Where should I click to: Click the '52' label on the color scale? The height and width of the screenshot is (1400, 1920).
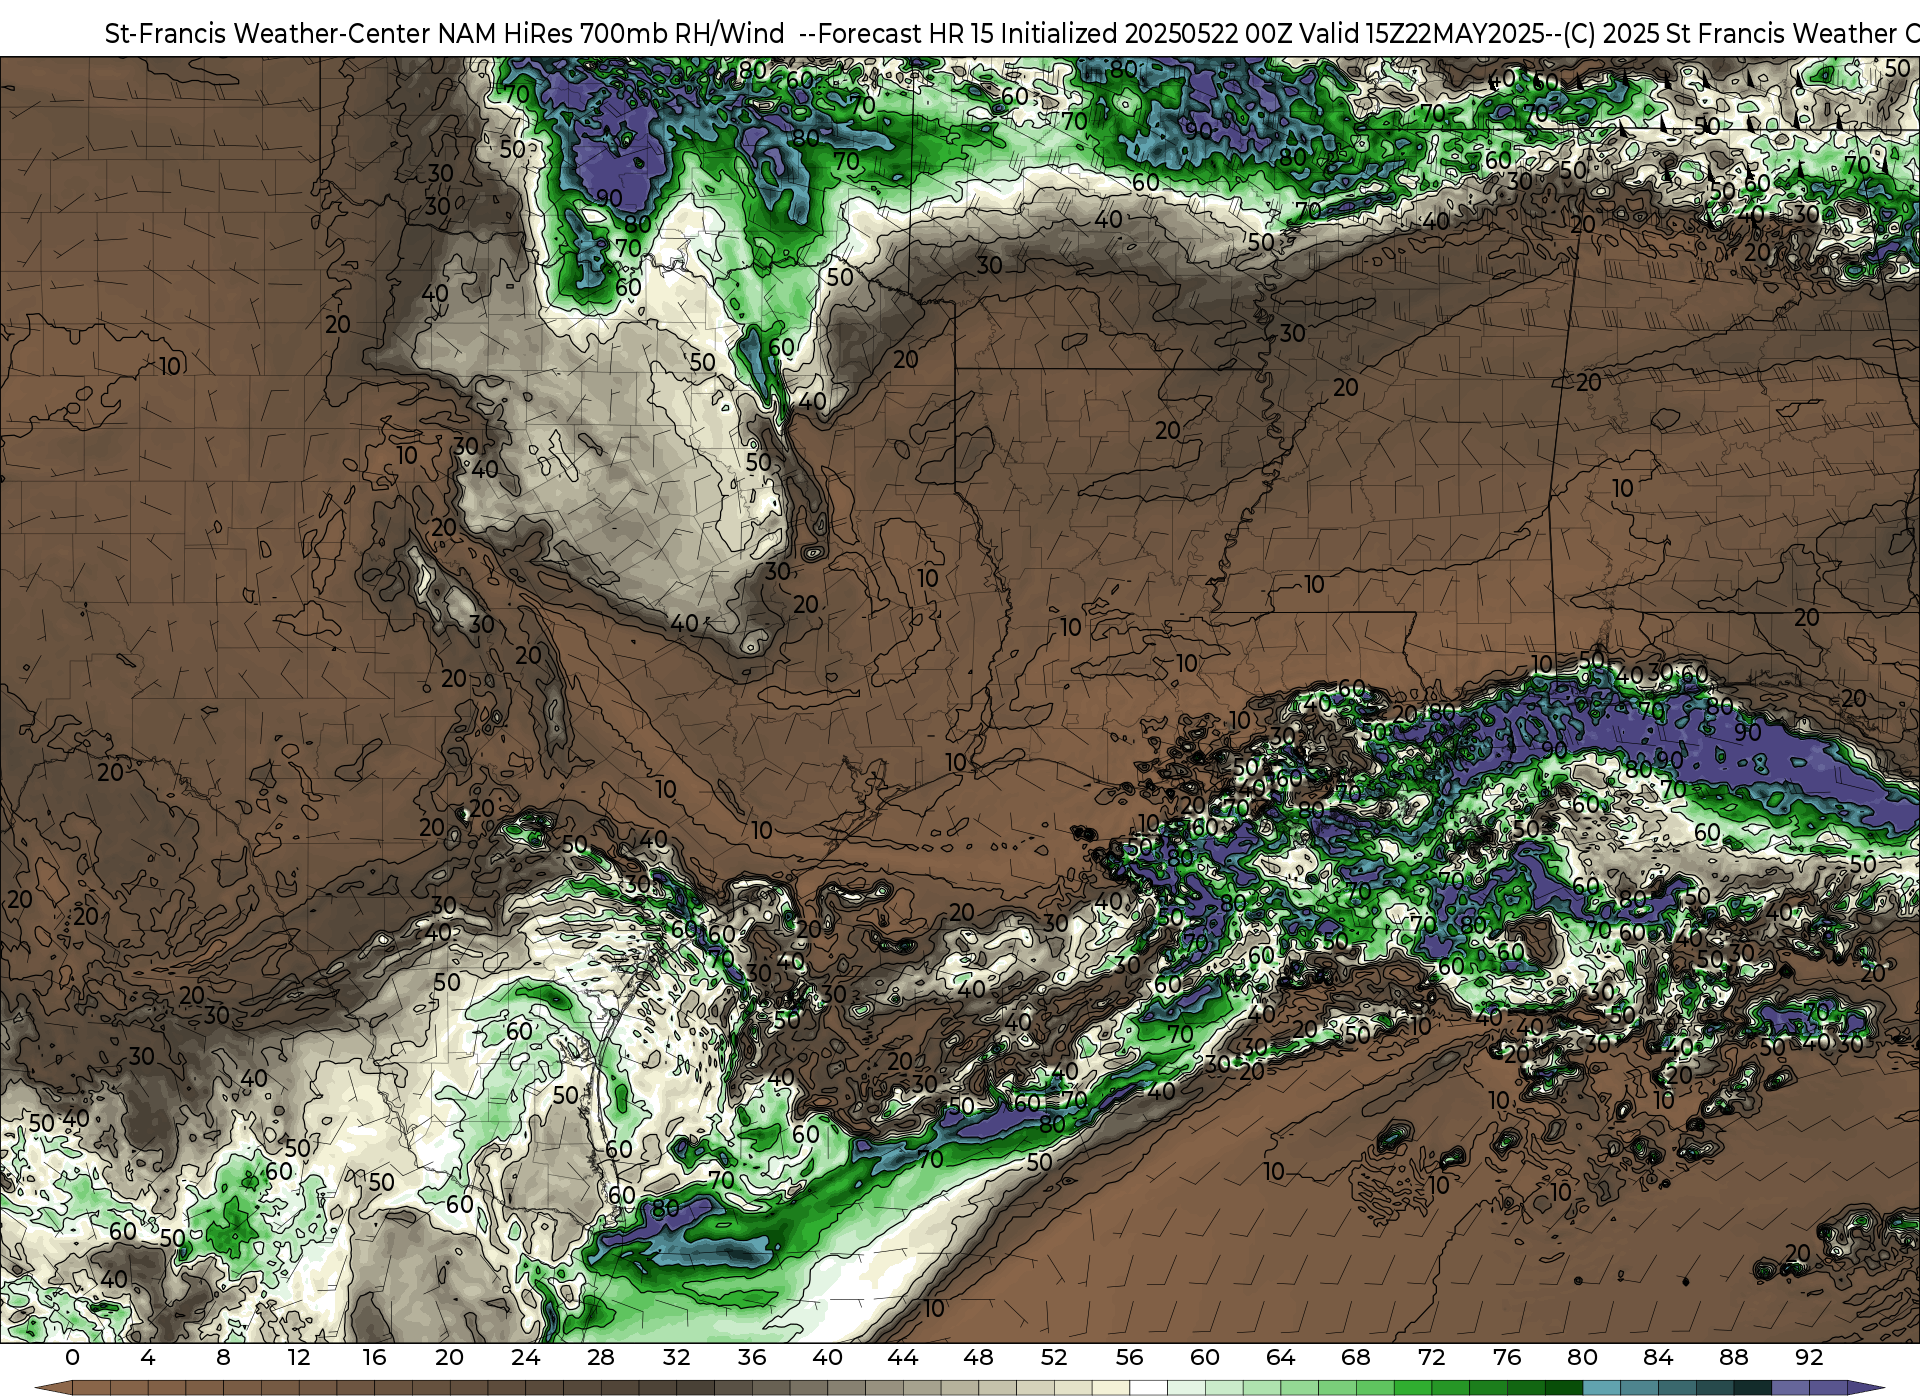[x=1054, y=1357]
